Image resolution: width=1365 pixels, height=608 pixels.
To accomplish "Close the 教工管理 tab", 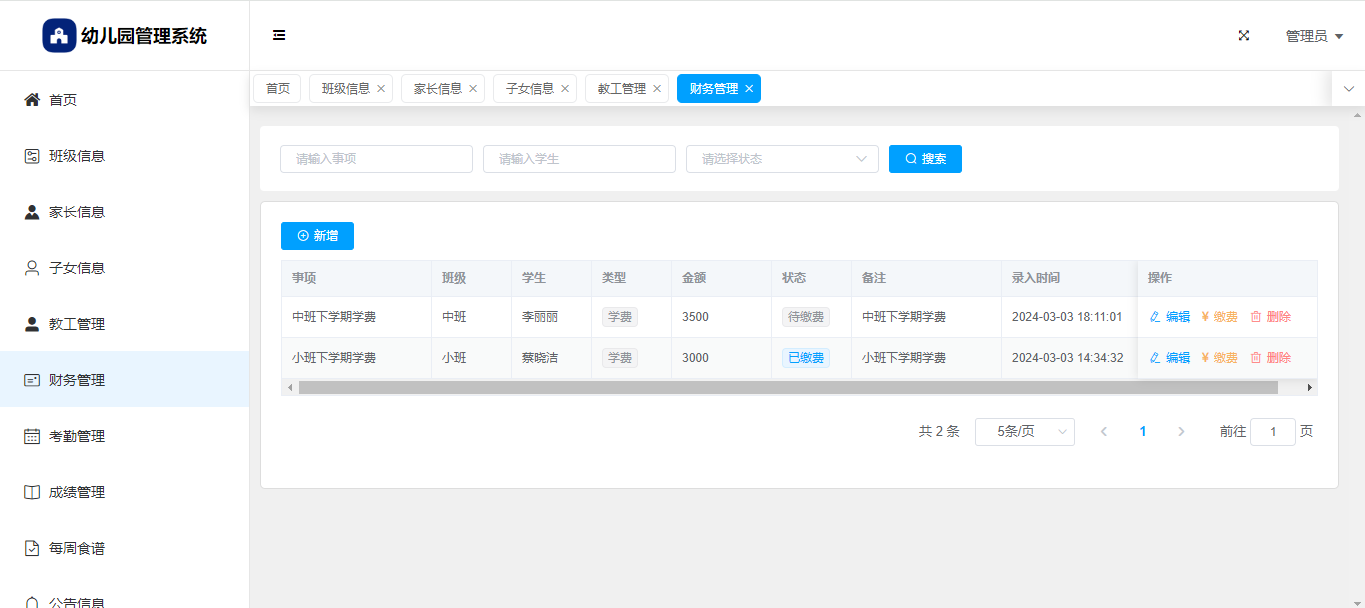I will 657,89.
